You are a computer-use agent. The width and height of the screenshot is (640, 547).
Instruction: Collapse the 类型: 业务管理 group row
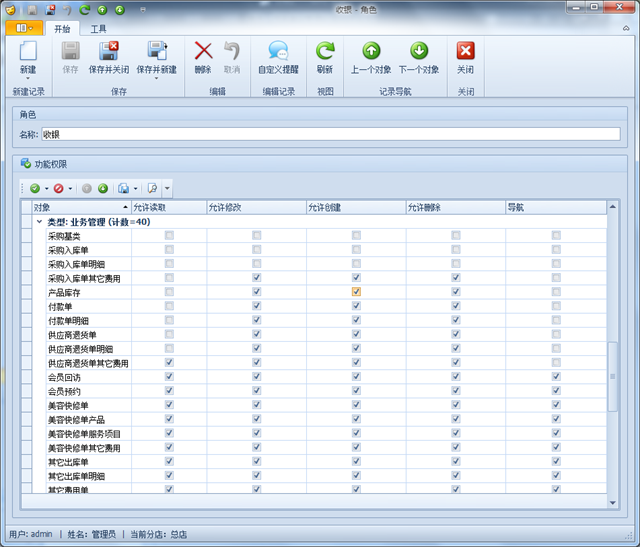point(40,222)
